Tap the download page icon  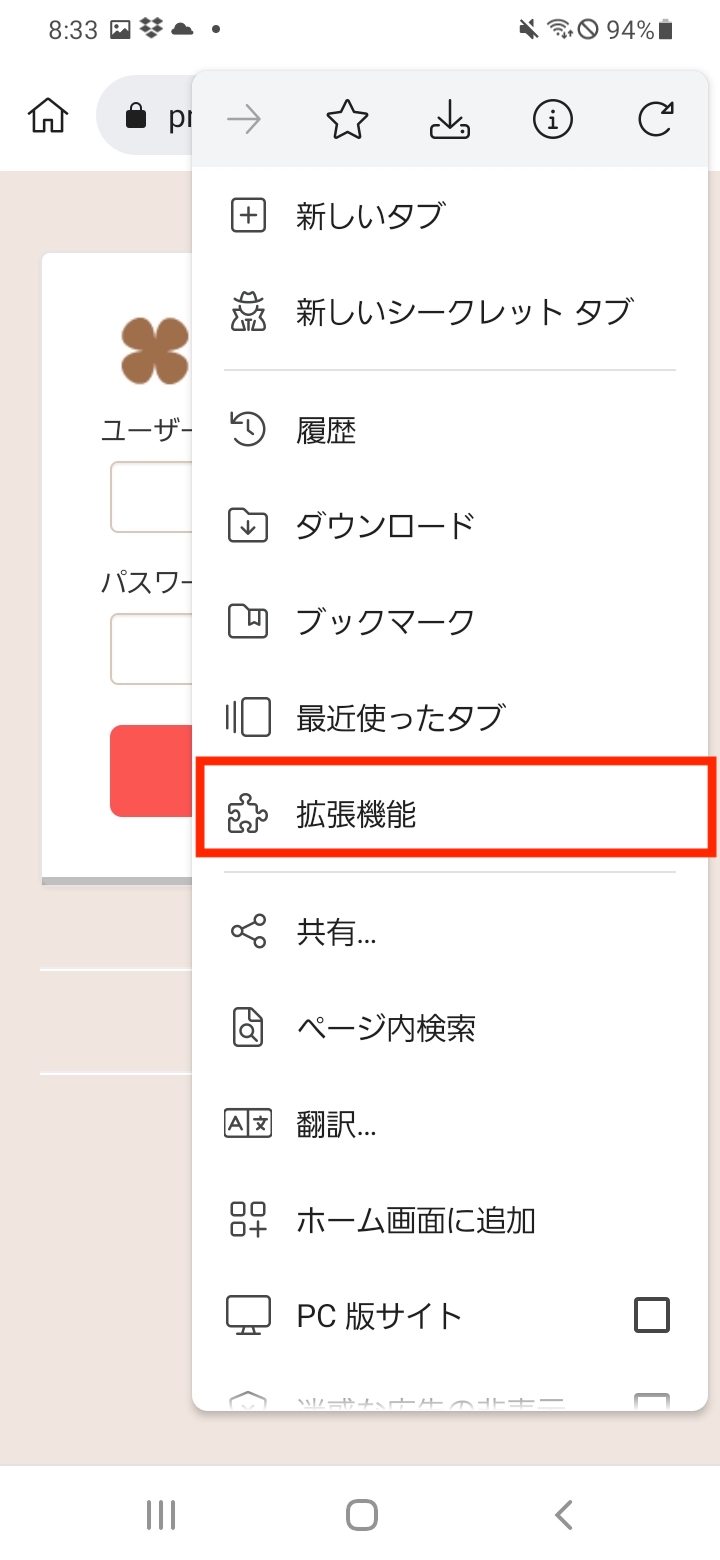[449, 121]
